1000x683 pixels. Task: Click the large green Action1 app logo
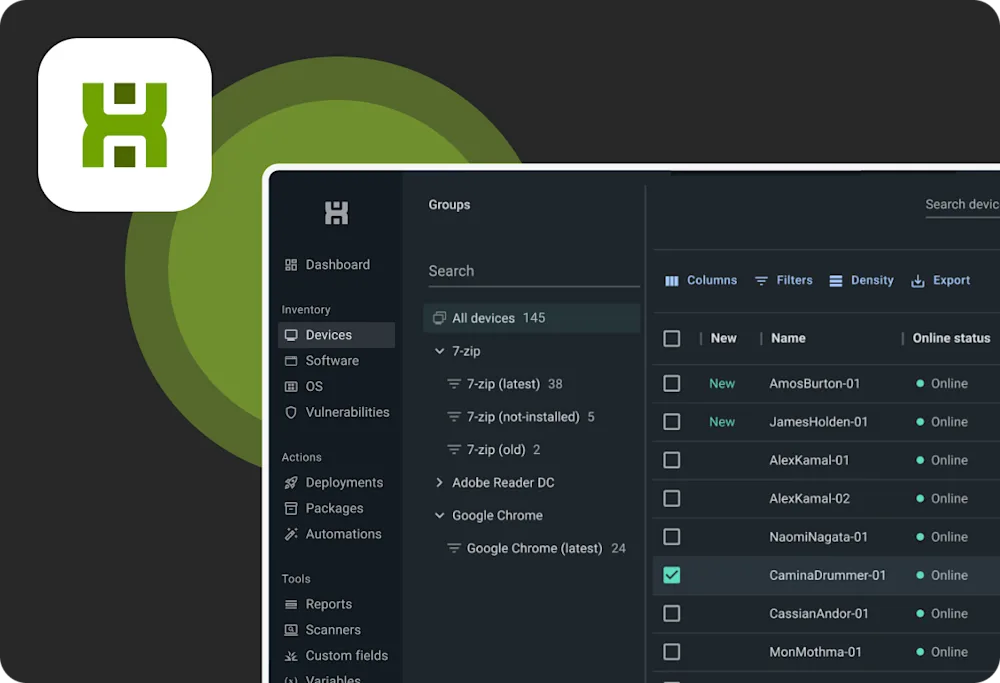tap(125, 125)
